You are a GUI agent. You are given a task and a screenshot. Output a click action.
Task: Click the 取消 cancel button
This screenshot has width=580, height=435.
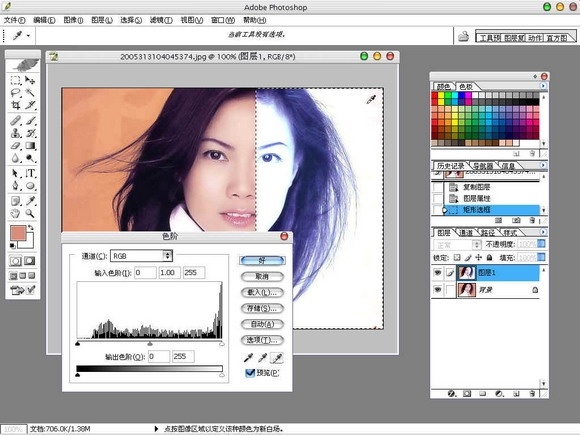[262, 276]
